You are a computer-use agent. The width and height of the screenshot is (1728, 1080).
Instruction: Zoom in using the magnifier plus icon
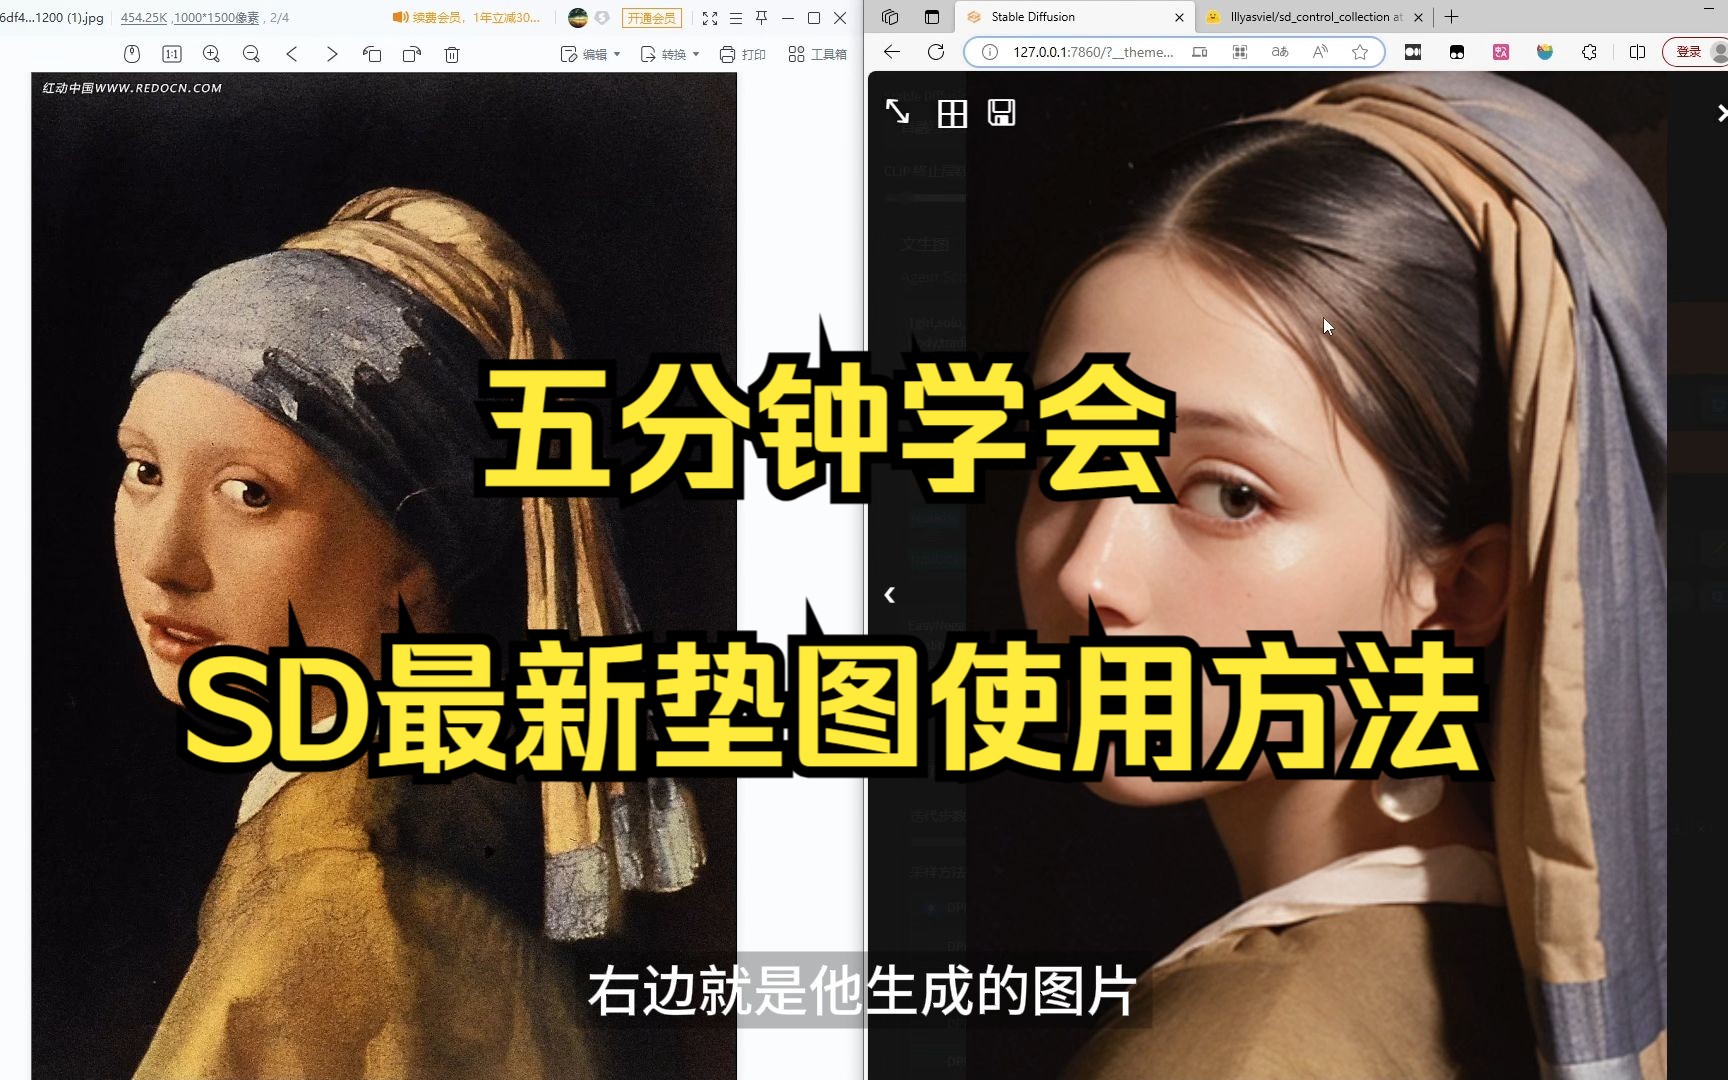(x=211, y=54)
